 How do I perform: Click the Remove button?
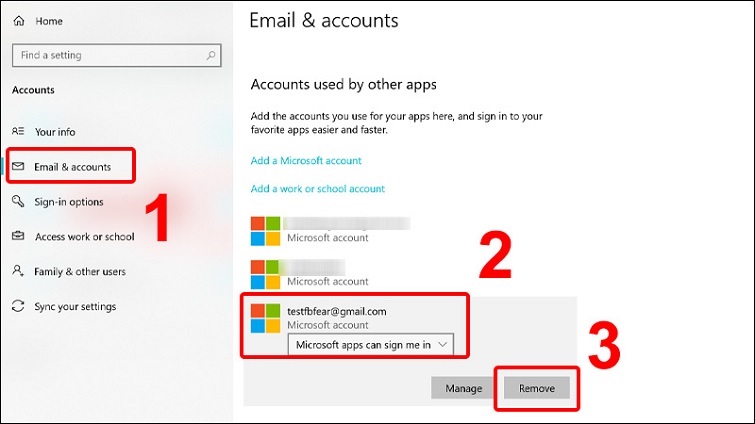[x=537, y=388]
